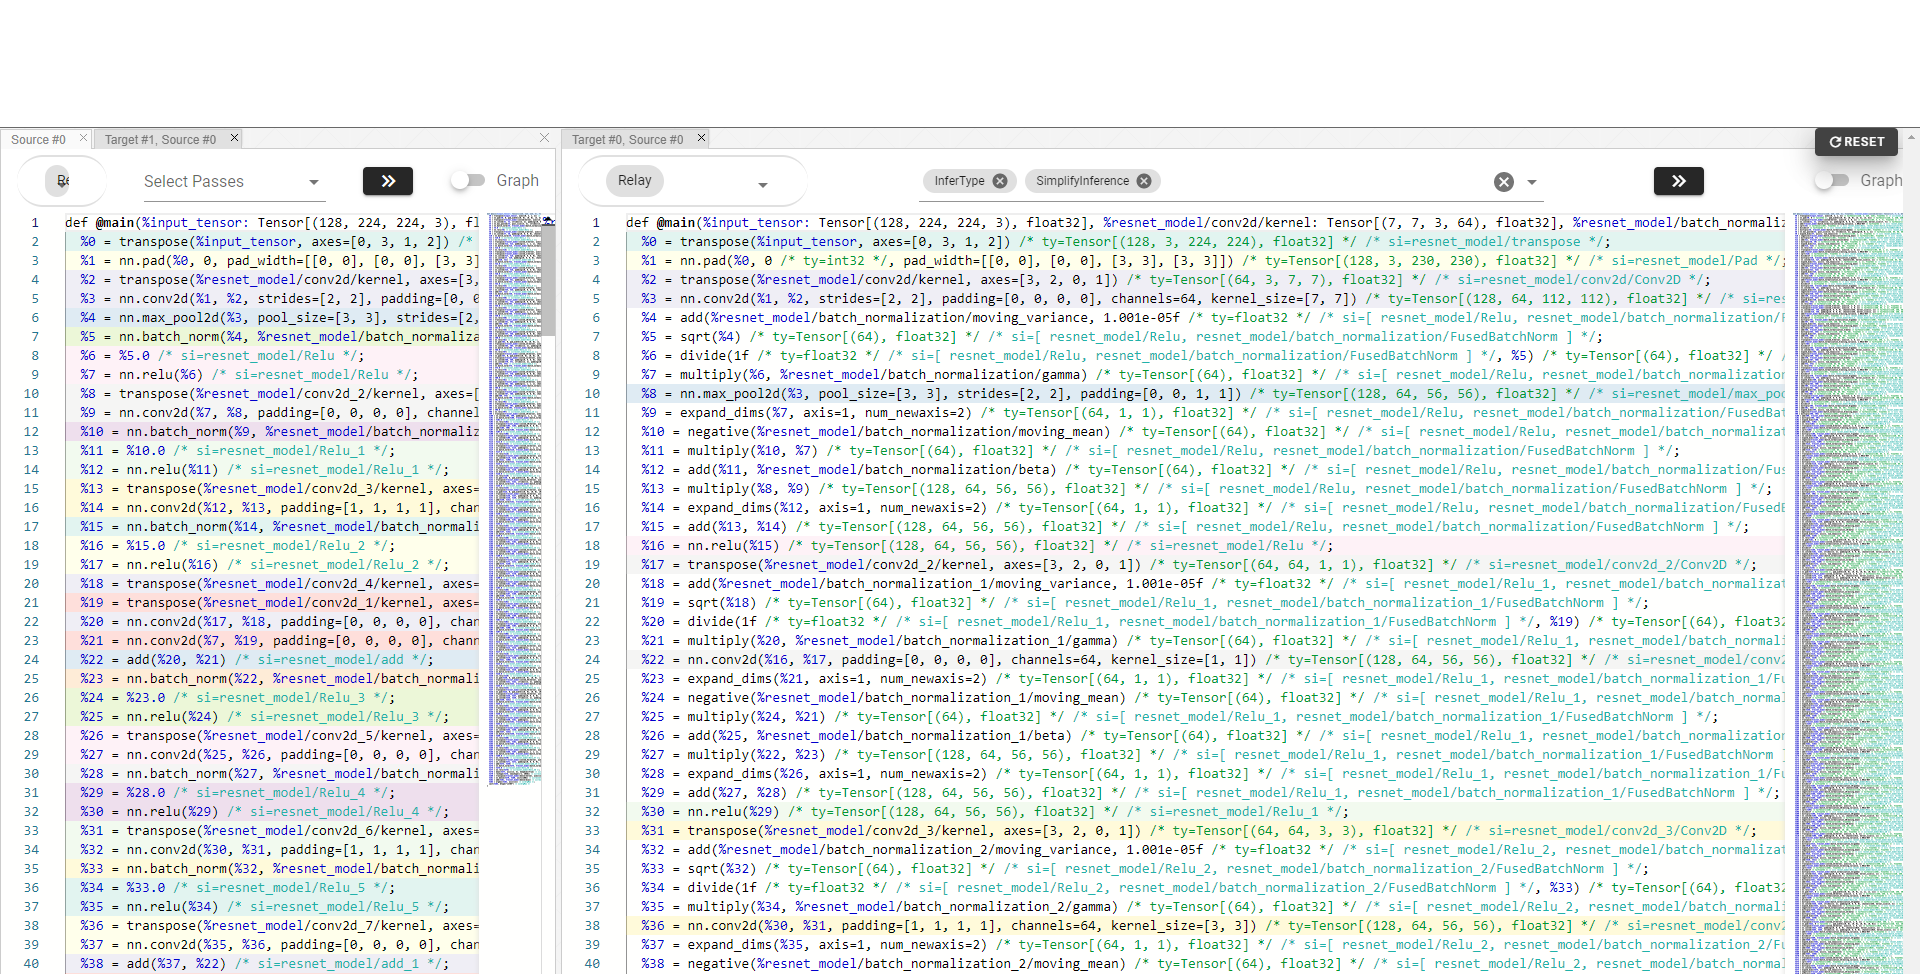Close the Source #0 tab

83,138
